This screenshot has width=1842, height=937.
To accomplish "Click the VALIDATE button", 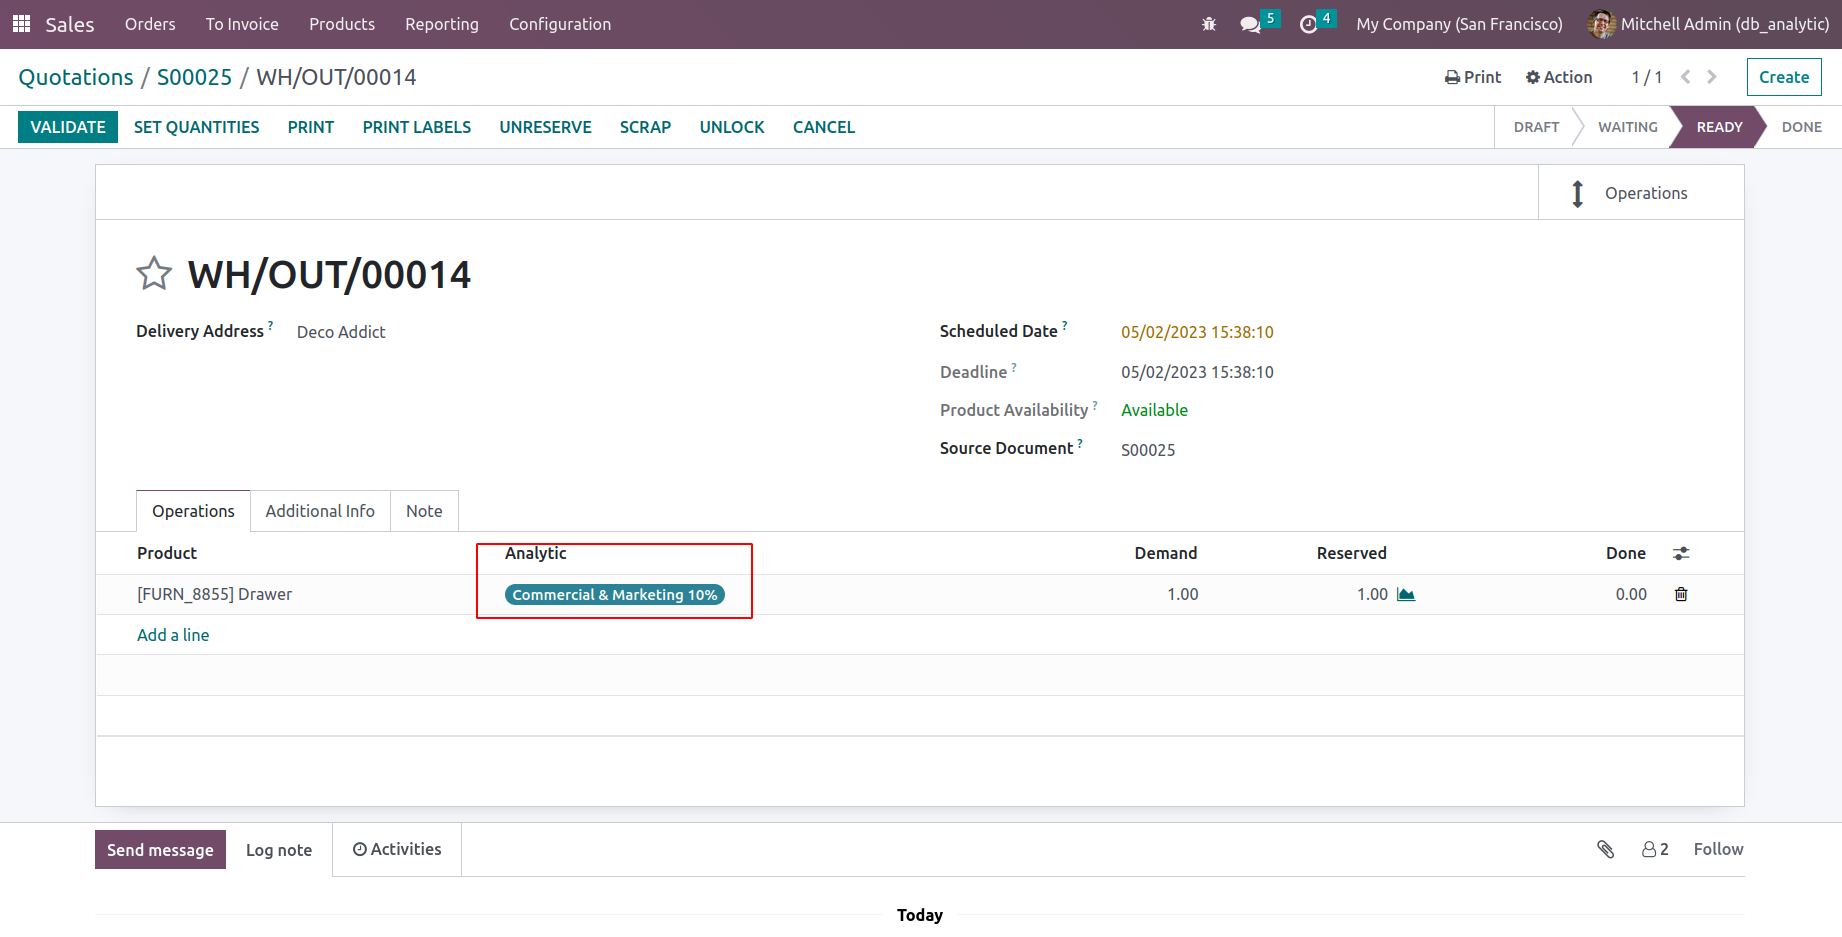I will [x=68, y=127].
